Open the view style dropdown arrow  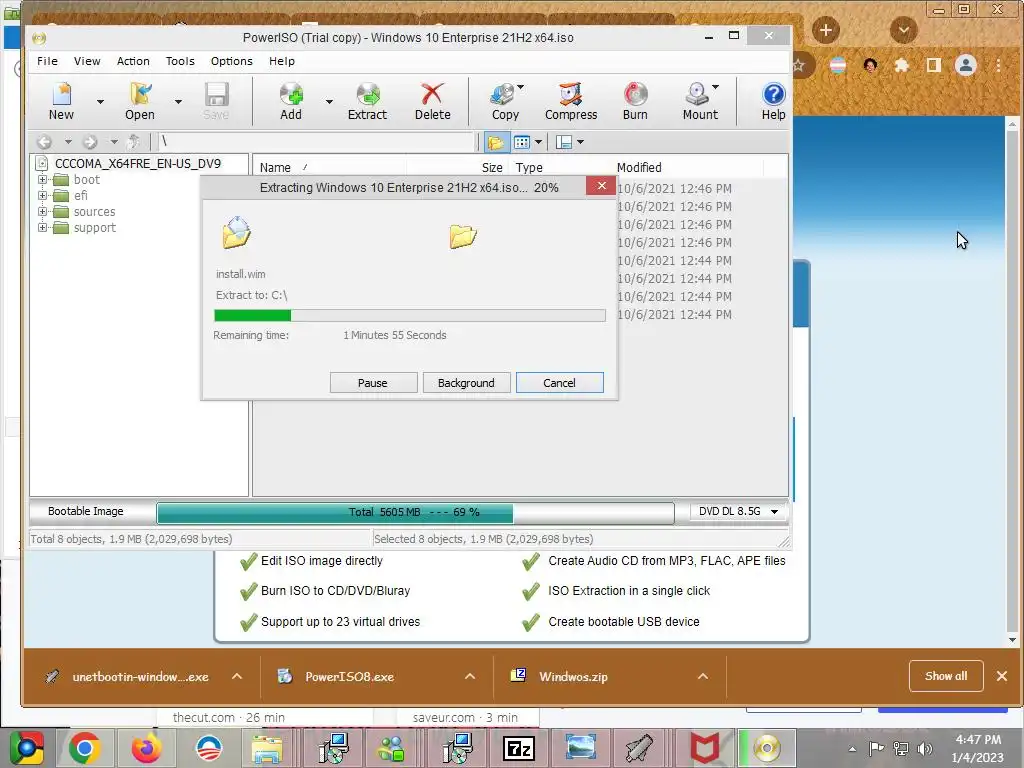tap(538, 142)
